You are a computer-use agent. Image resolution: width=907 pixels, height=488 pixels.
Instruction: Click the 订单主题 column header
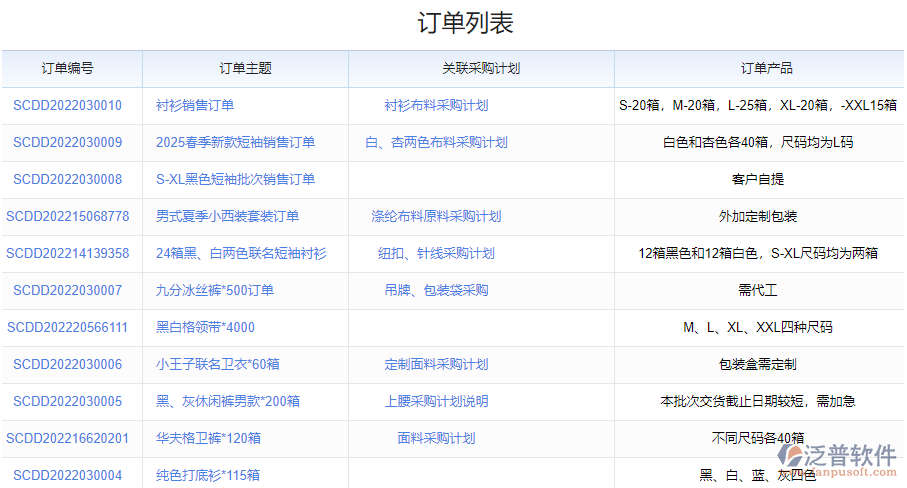click(245, 69)
